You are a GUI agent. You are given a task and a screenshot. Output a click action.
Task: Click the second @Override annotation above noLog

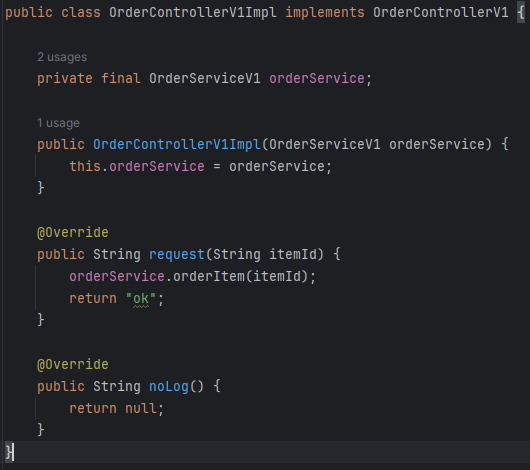pyautogui.click(x=73, y=365)
